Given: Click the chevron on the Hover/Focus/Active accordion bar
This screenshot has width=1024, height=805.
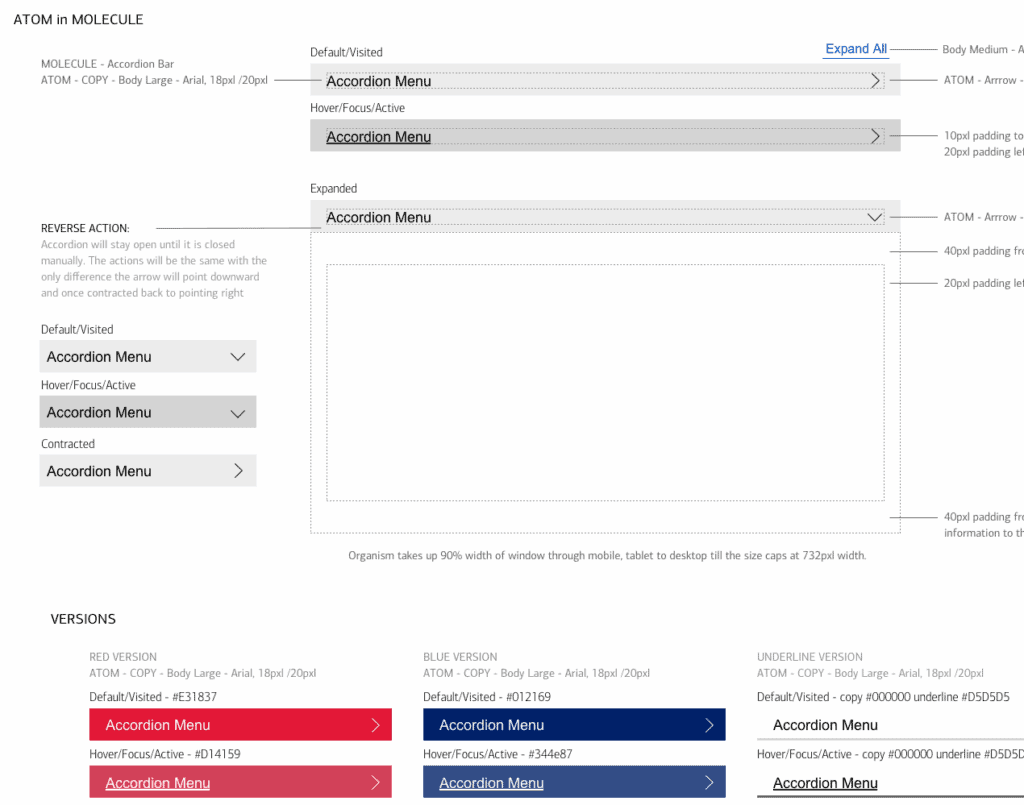Looking at the screenshot, I should point(875,136).
